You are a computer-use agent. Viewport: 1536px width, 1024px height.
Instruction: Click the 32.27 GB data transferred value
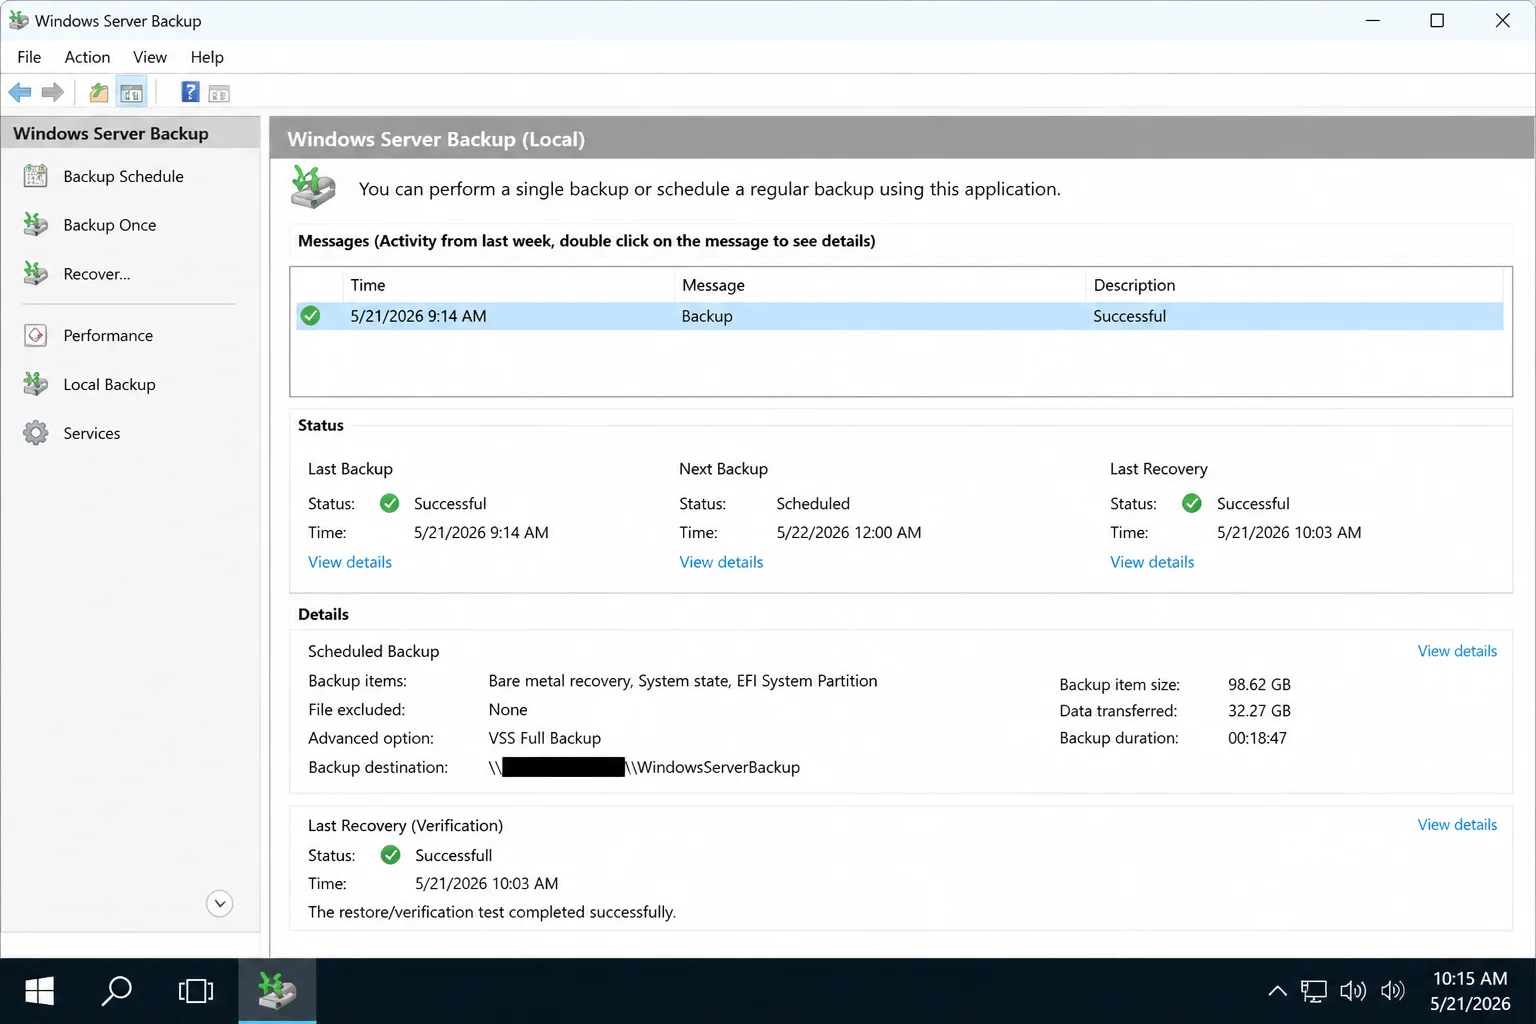click(x=1259, y=711)
